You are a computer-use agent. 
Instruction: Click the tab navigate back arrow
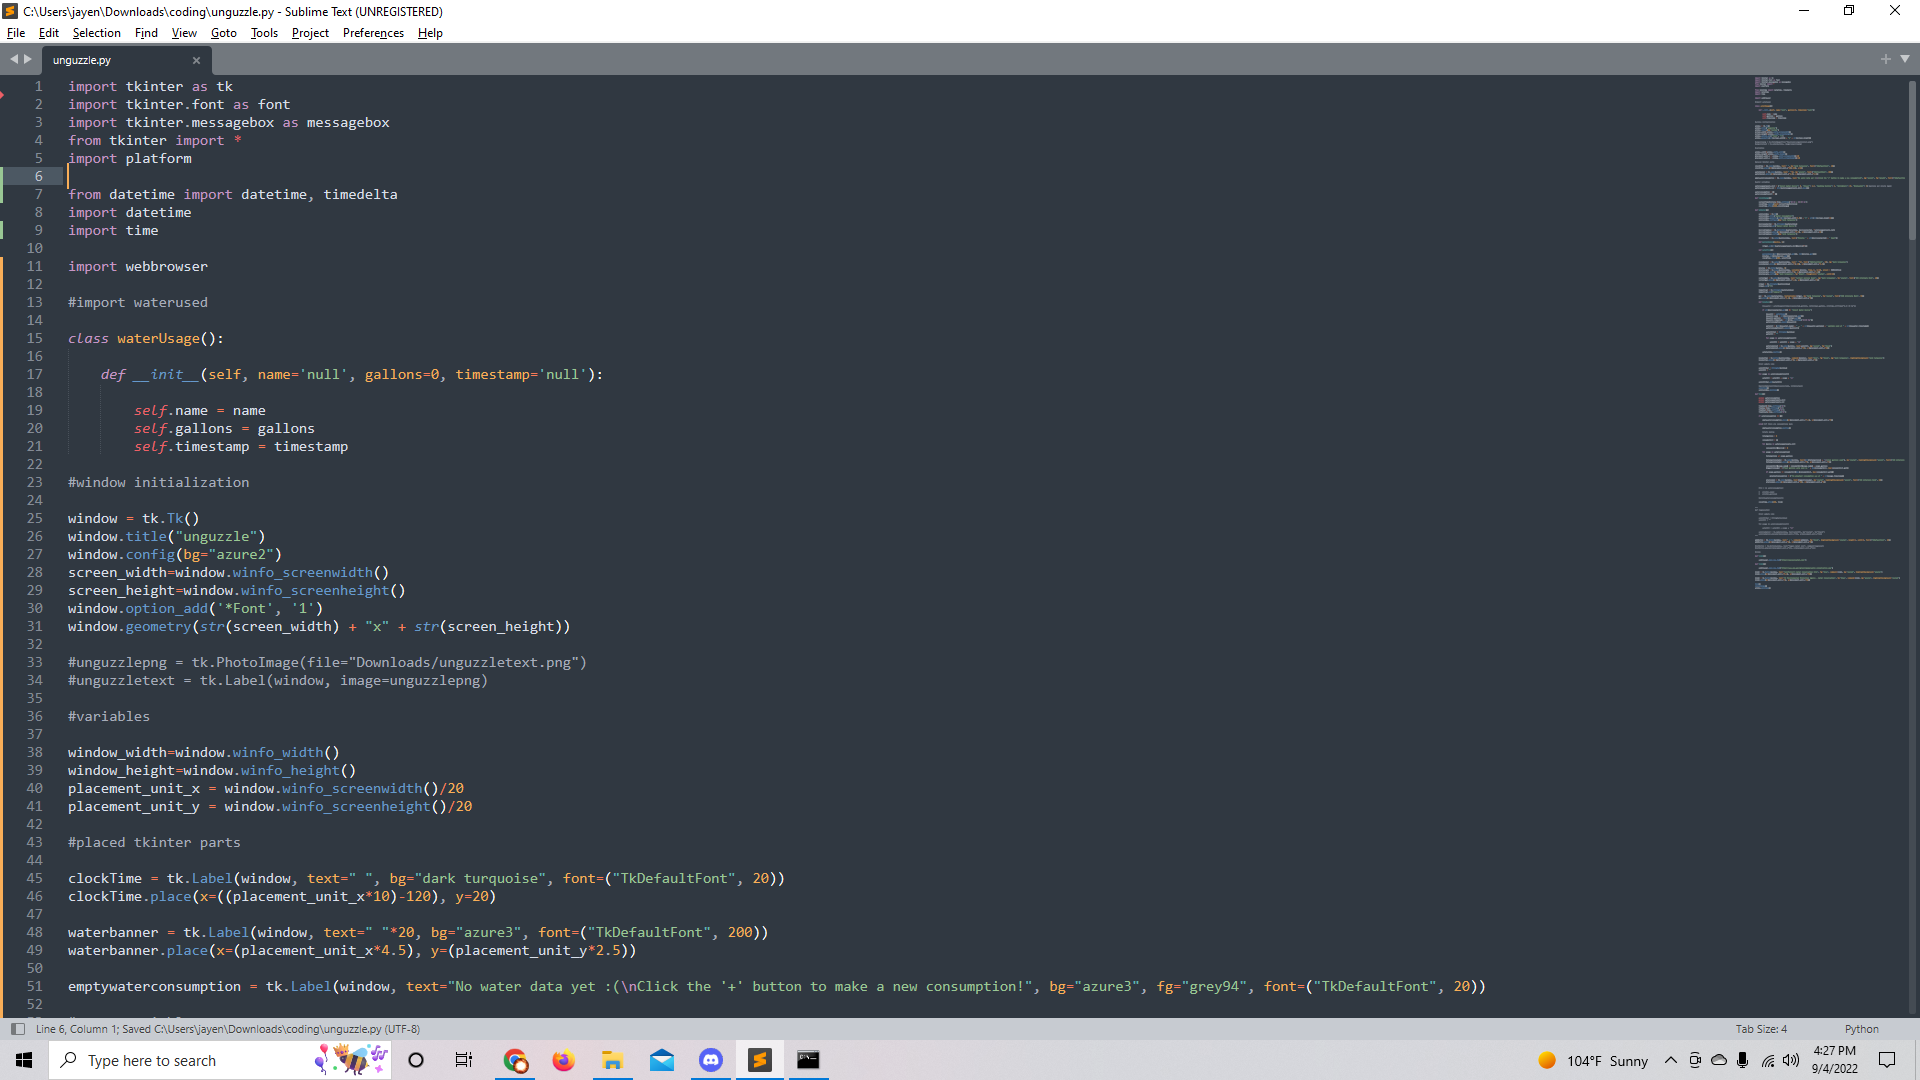(14, 60)
